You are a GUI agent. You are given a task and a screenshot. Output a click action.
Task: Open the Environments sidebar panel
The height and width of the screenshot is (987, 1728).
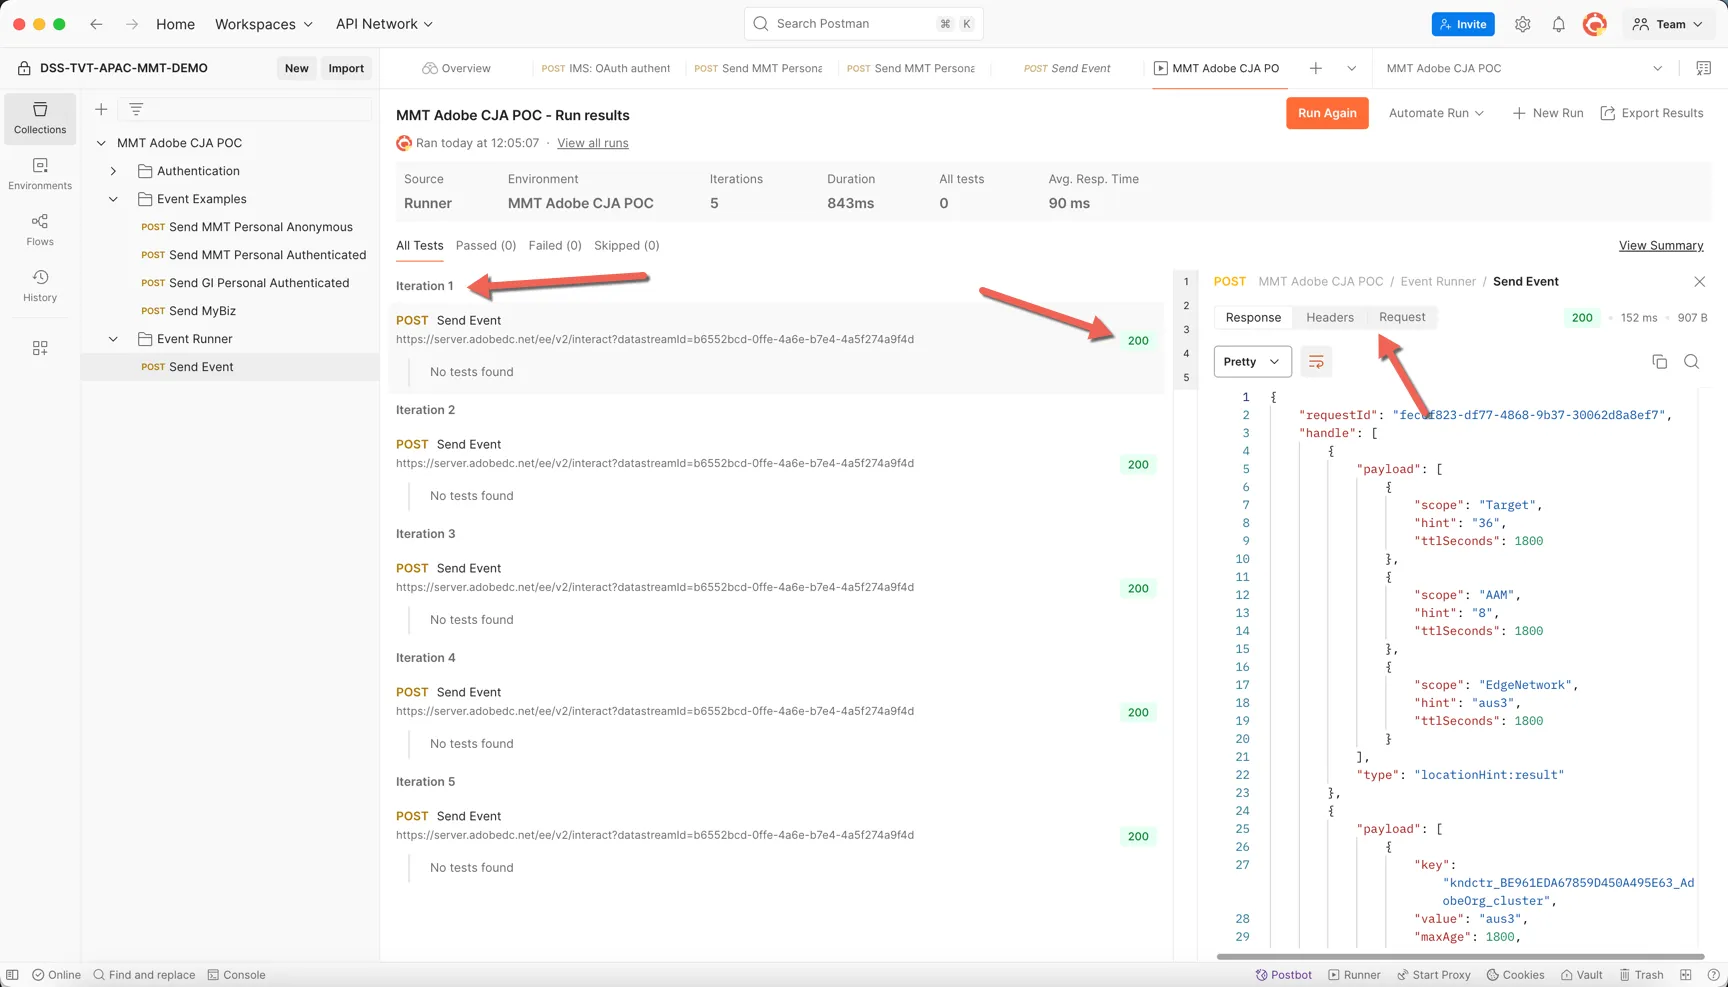pos(40,174)
